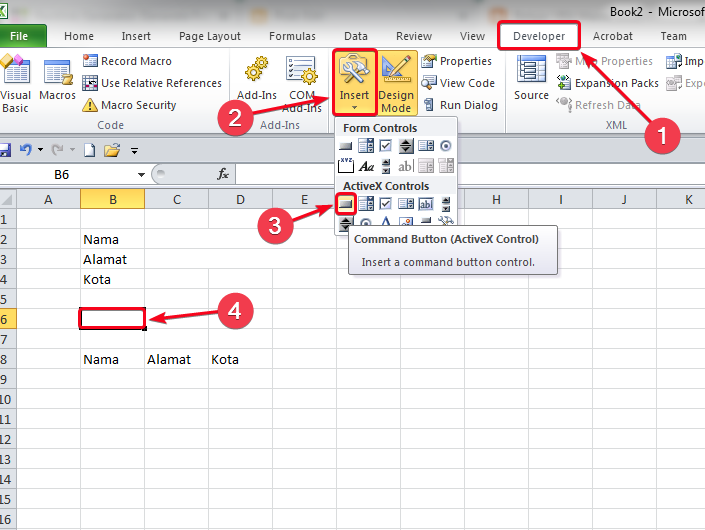Click the formula bar input
The image size is (705, 530).
(470, 174)
